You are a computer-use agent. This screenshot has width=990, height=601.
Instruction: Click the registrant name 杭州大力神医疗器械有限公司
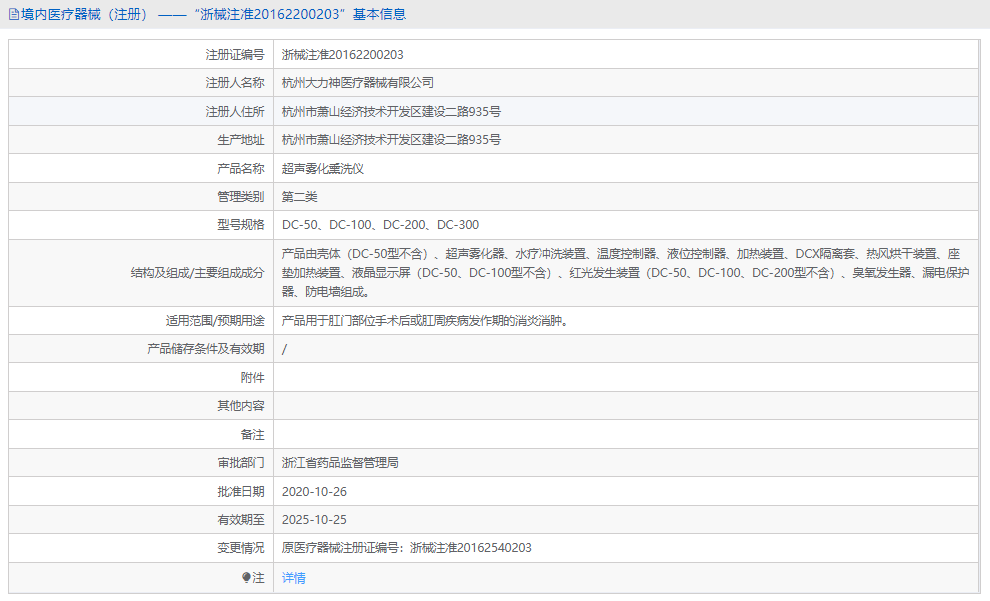(x=357, y=83)
